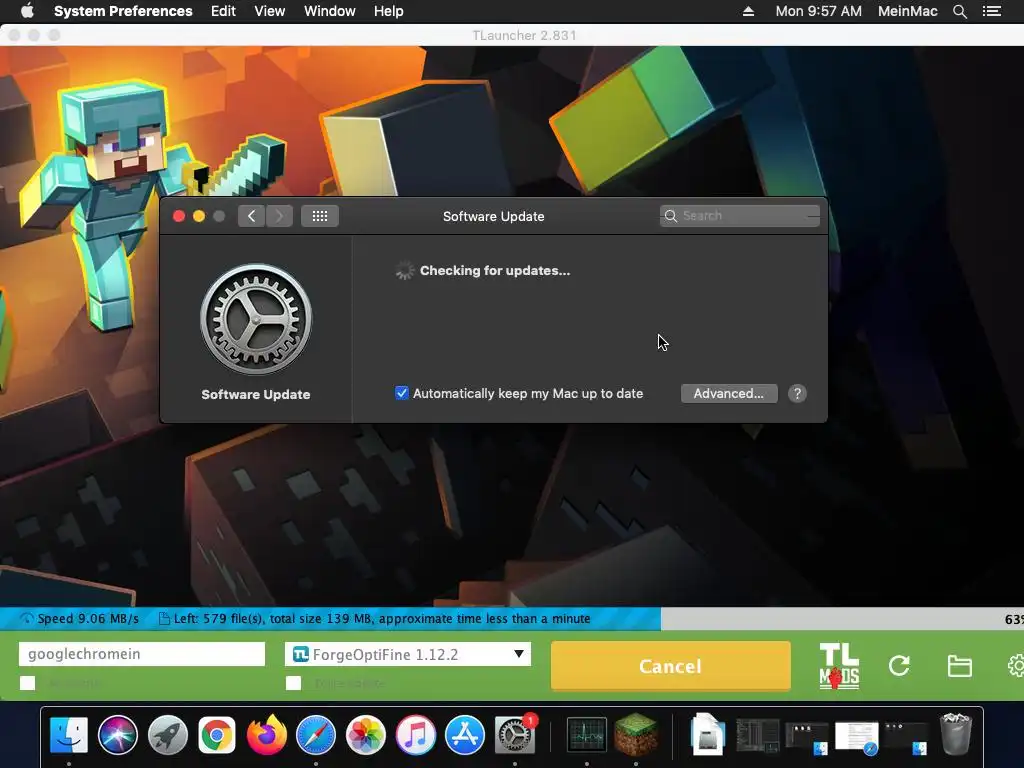Open the folder icon in TLauncher

(959, 666)
